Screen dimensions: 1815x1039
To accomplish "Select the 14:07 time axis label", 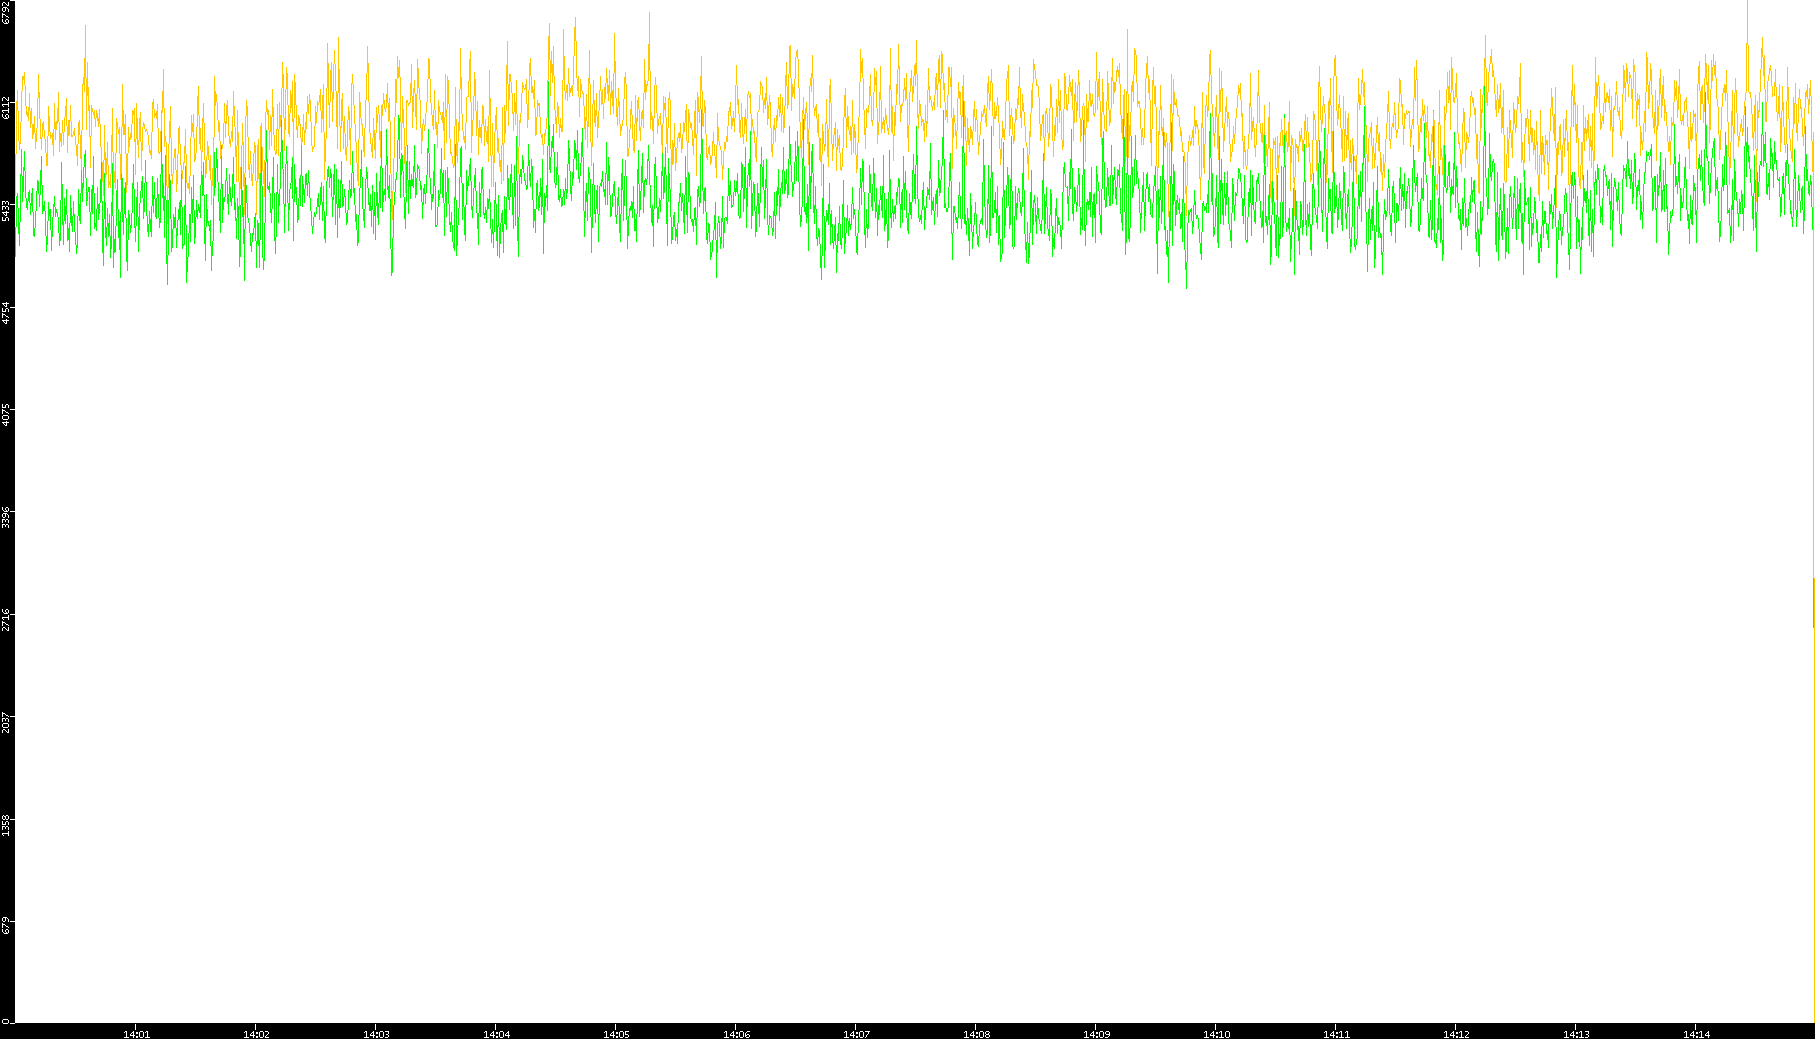I will [856, 1034].
